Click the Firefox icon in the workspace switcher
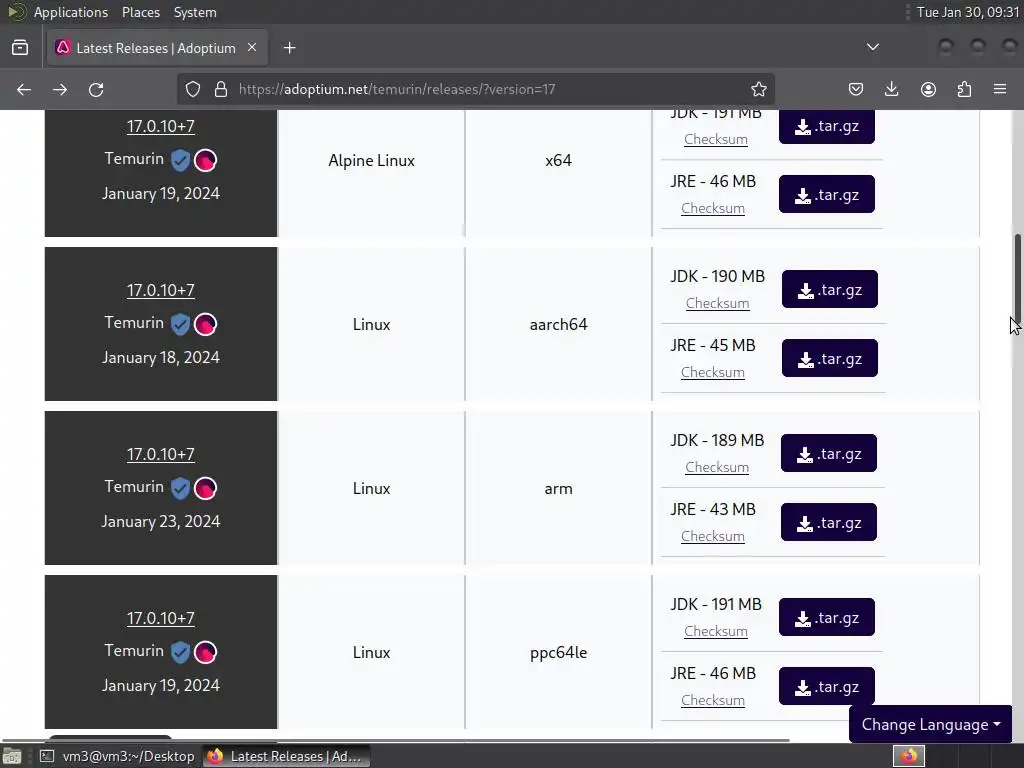The width and height of the screenshot is (1024, 768). (x=908, y=756)
